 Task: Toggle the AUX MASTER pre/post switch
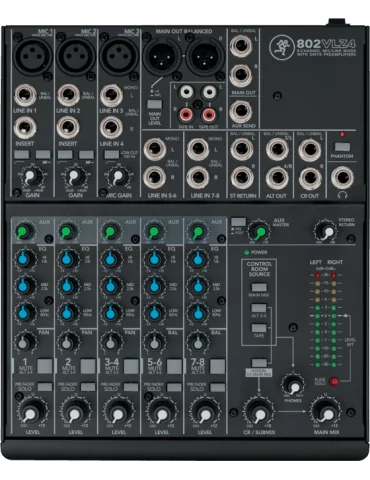(x=238, y=222)
